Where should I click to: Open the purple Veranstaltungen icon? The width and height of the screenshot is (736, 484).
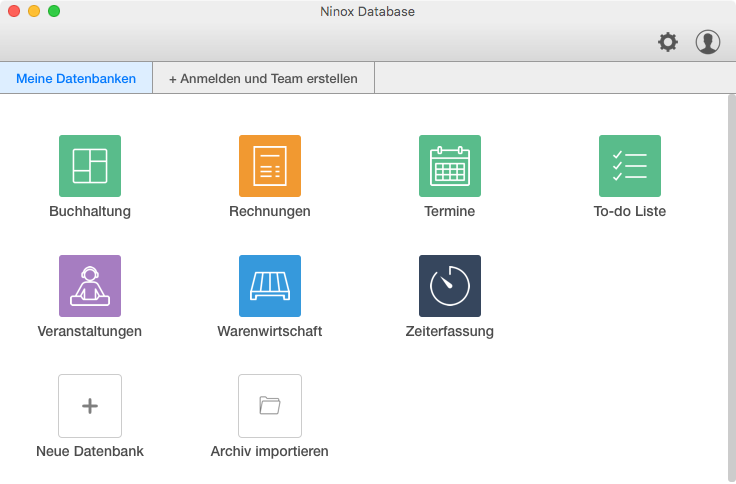pyautogui.click(x=90, y=286)
